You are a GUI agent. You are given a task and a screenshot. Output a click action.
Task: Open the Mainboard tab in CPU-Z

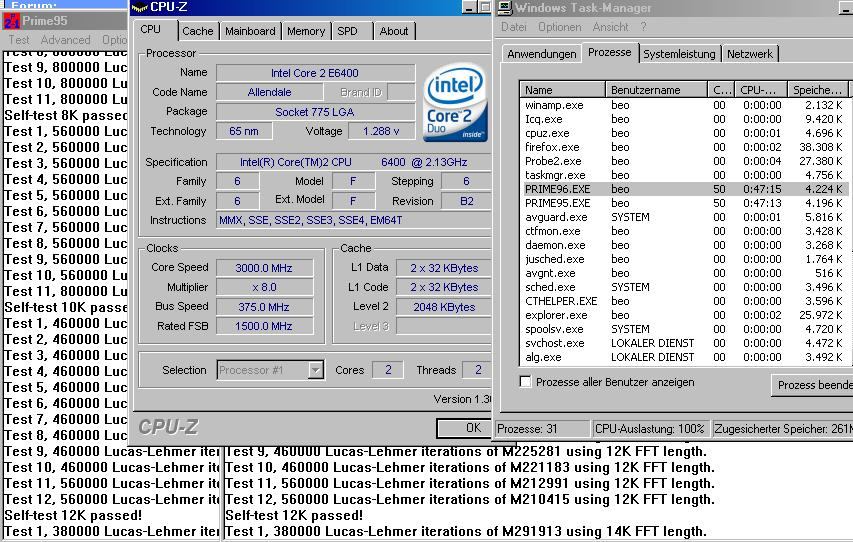250,31
